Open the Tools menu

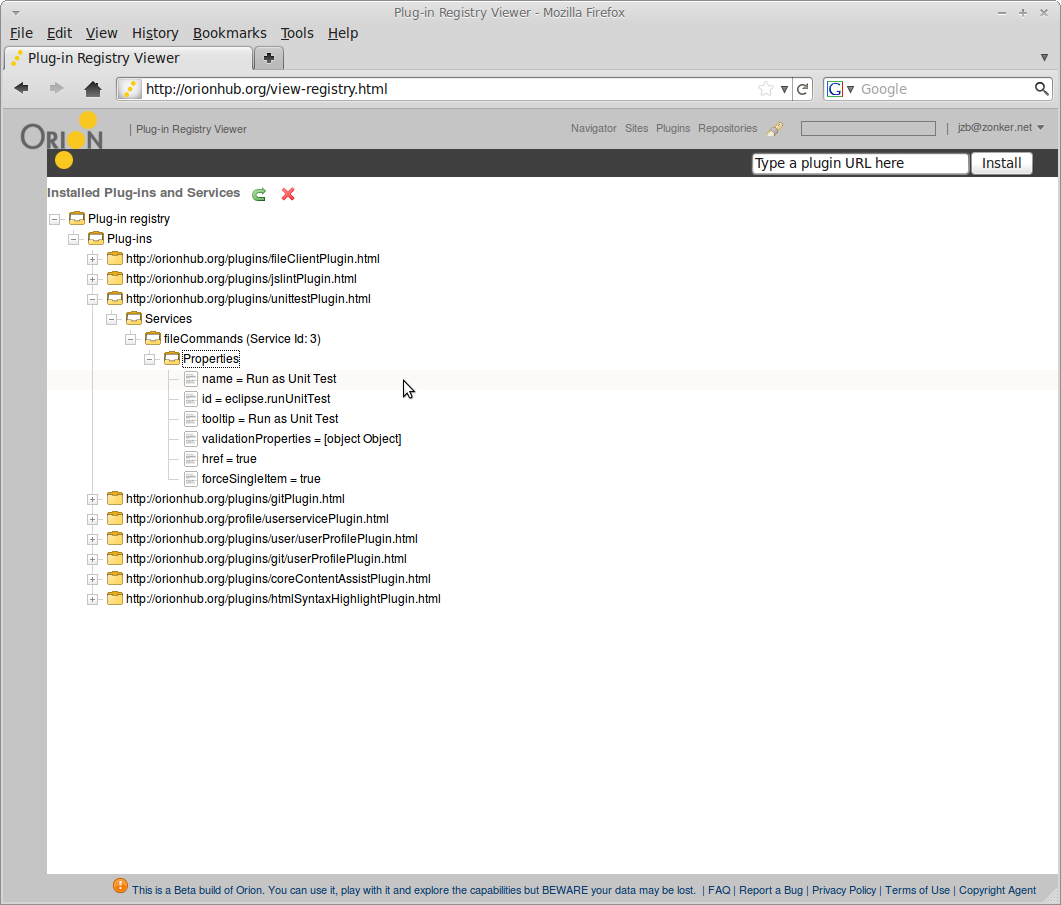296,33
